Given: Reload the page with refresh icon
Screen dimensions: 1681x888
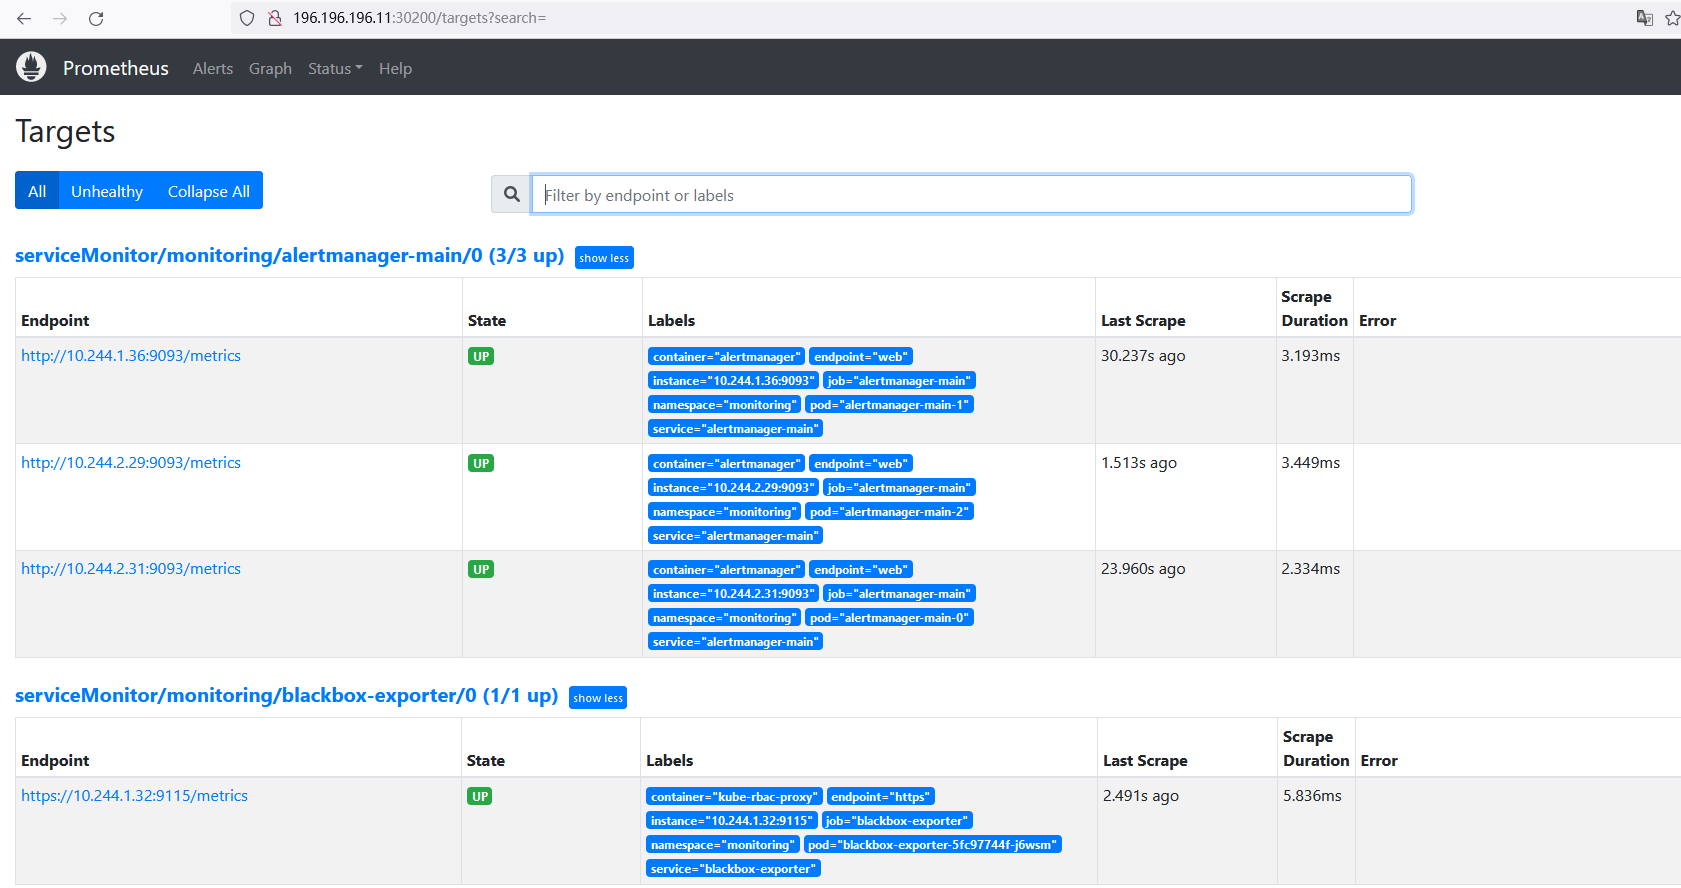Looking at the screenshot, I should (96, 18).
